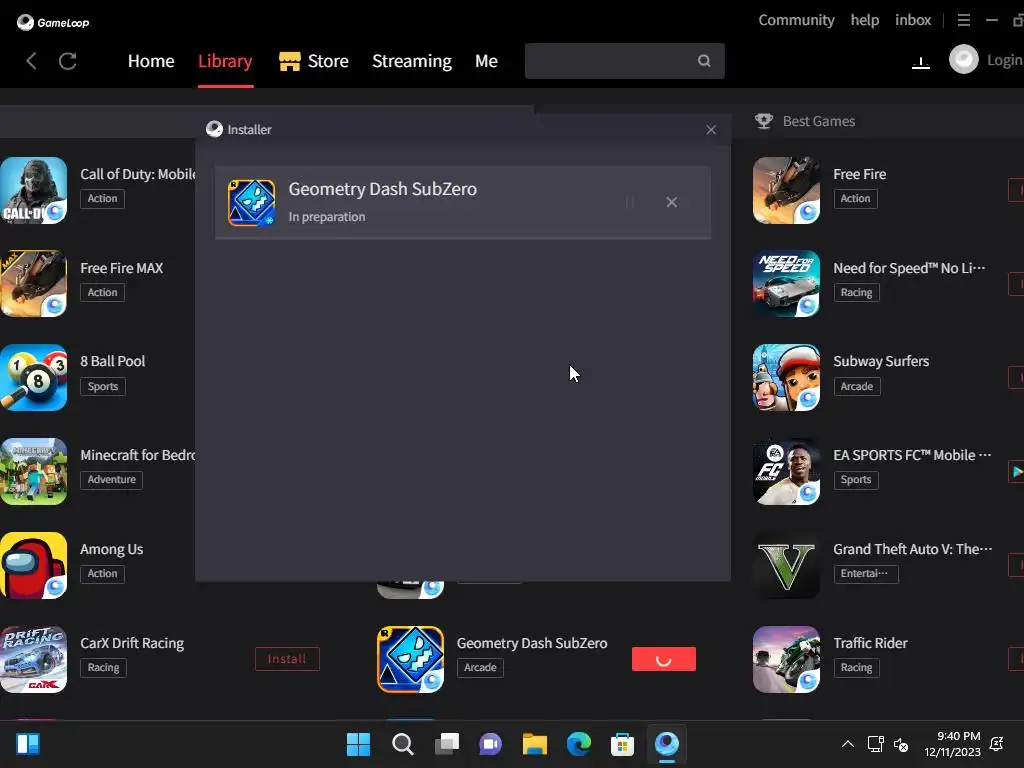Play EA SPORTS FC Mobile
The image size is (1024, 768).
click(1016, 472)
